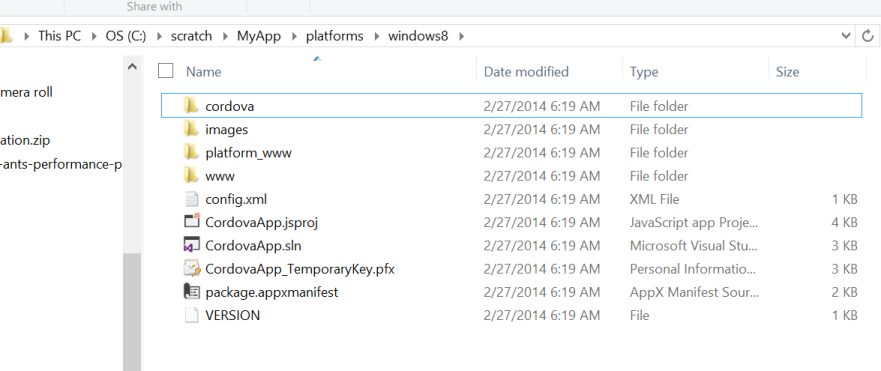Click the 2 KB size cell
Image resolution: width=881 pixels, height=371 pixels.
coord(844,292)
